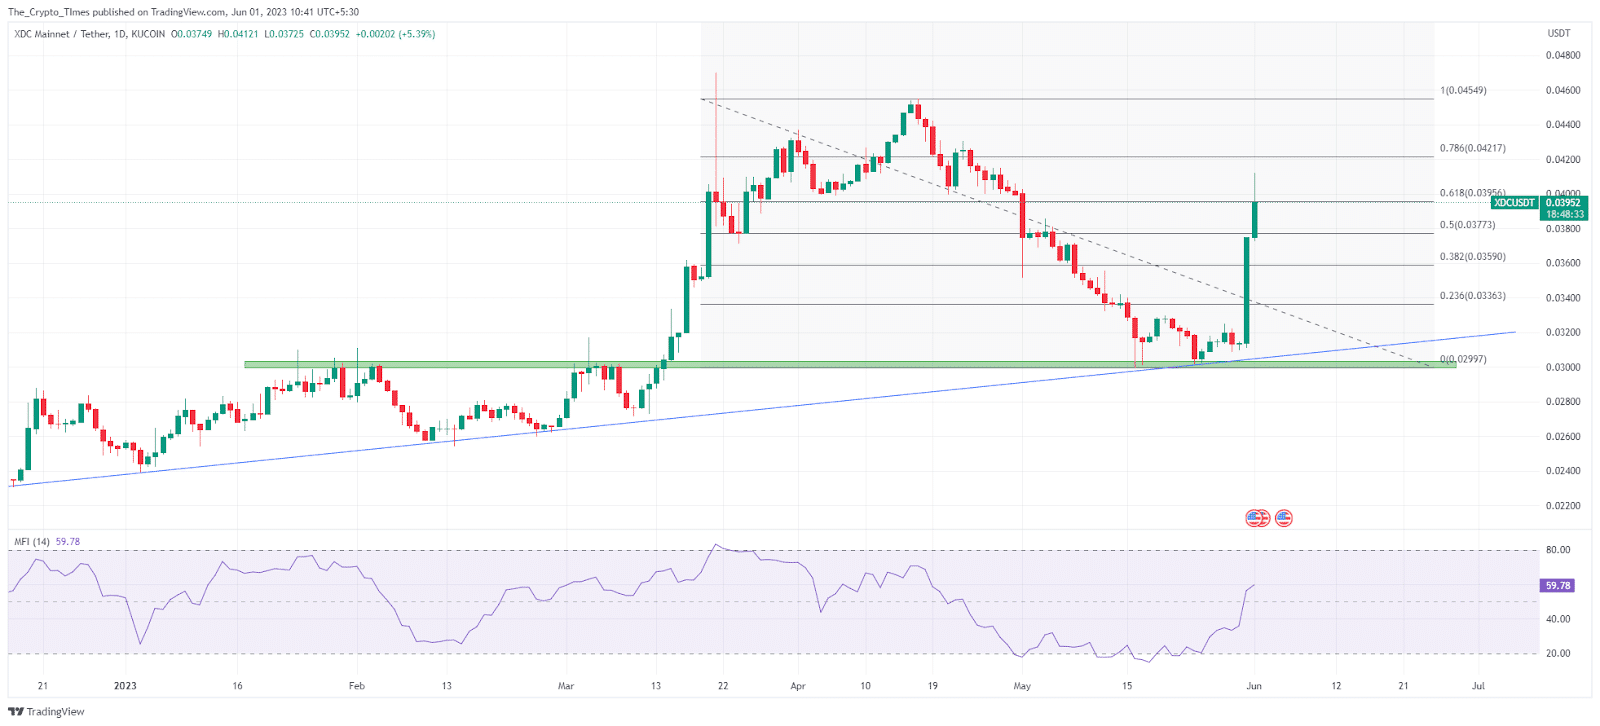Click the 0.02600 price axis label
The image size is (1600, 726).
pyautogui.click(x=1563, y=437)
